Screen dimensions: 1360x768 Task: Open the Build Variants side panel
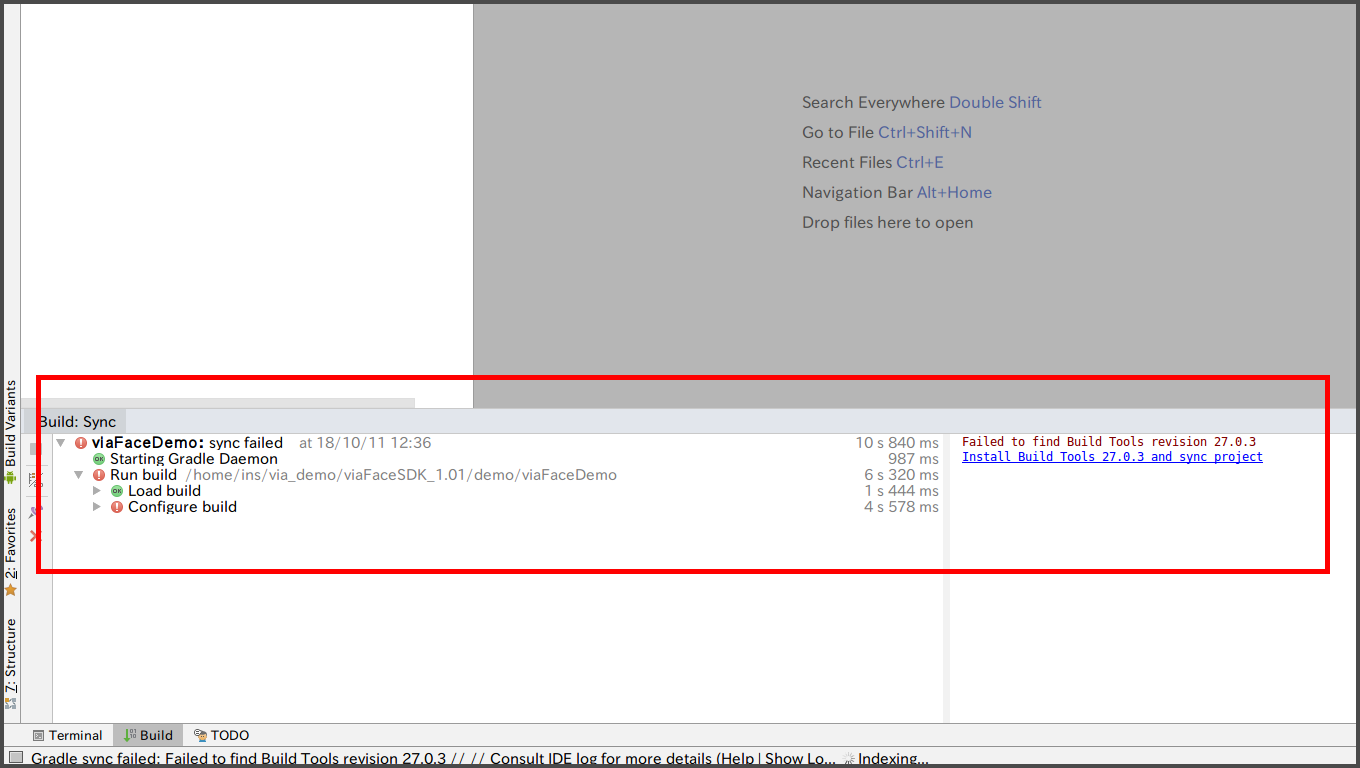(11, 432)
